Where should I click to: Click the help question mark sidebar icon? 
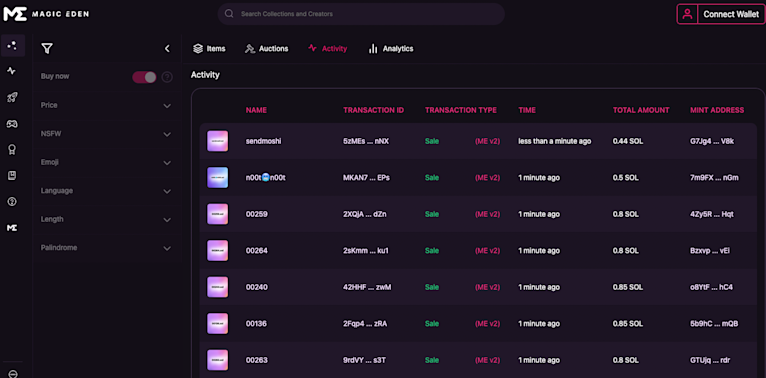pos(12,201)
